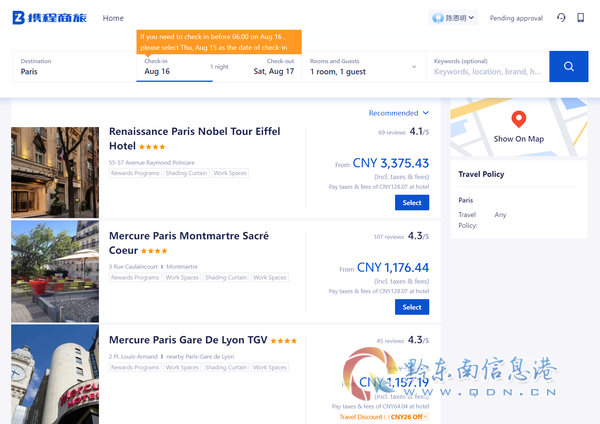The image size is (600, 424).
Task: Open Mercure Paris Gare De Lyon TGV title
Action: (x=188, y=340)
